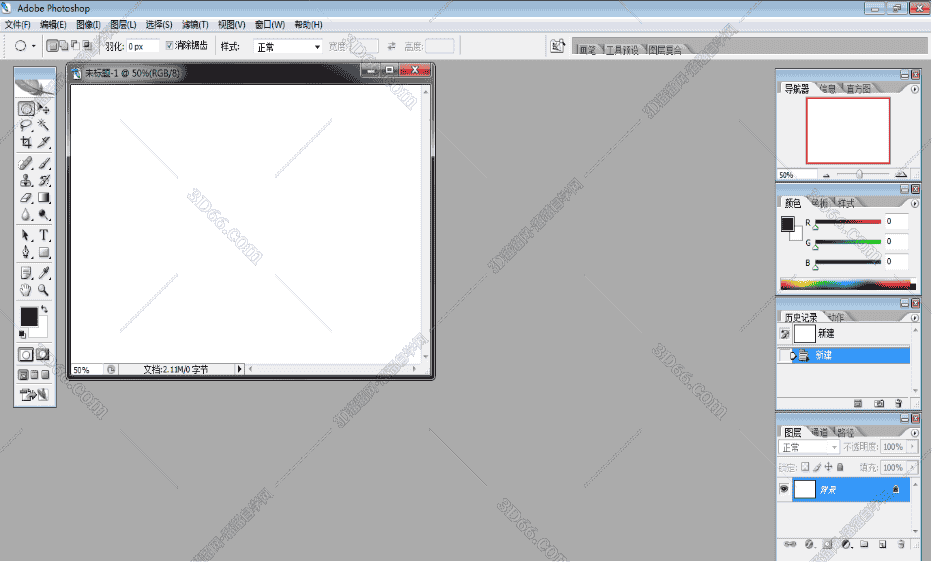Toggle lock transparent pixels in Layers panel
The height and width of the screenshot is (562, 932).
[805, 467]
